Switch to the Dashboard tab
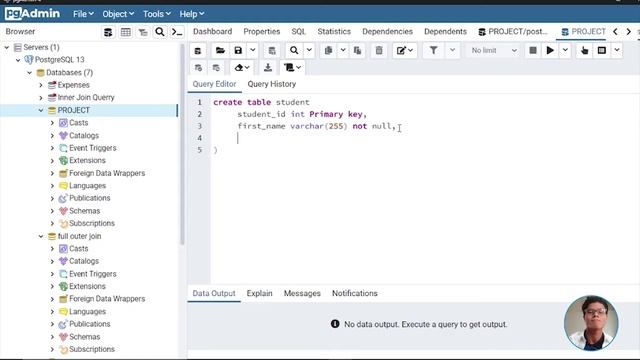640x360 pixels. (x=213, y=31)
